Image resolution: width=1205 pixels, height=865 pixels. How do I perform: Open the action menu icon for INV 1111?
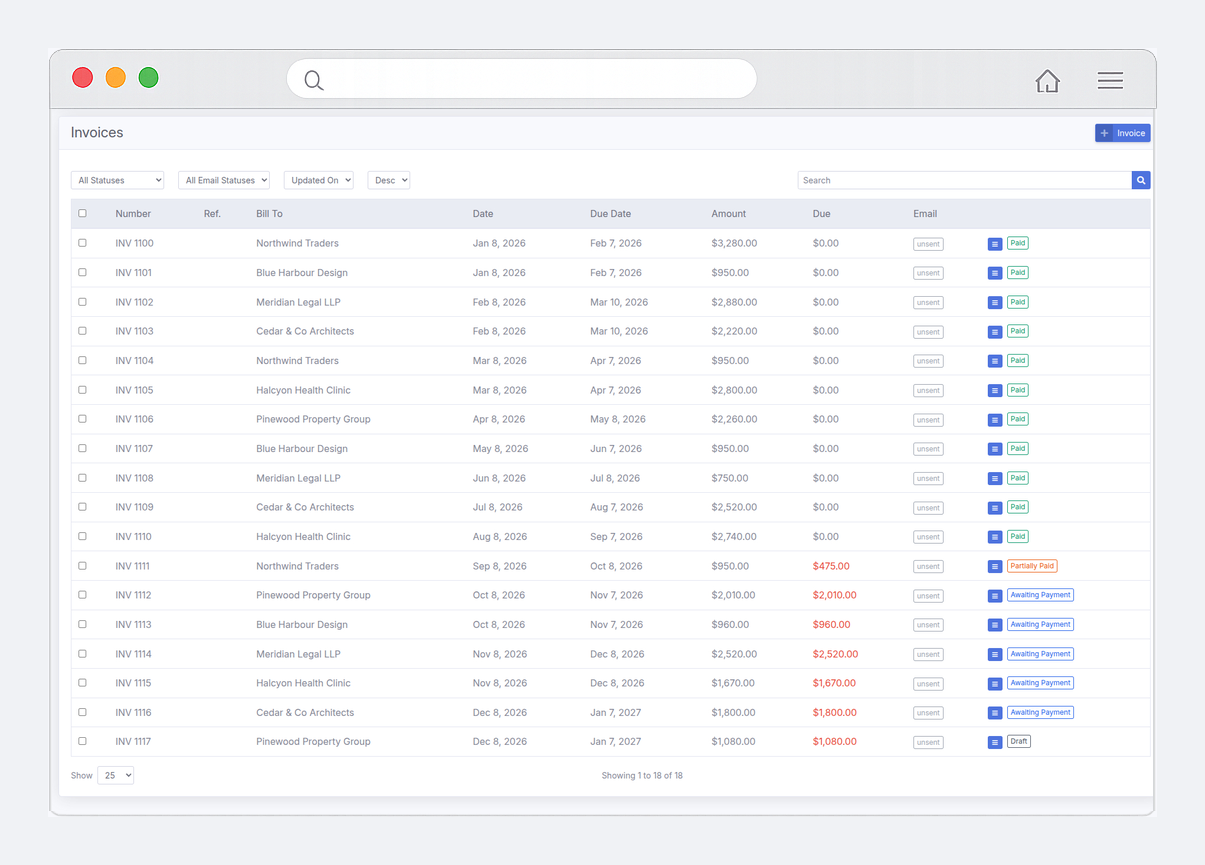pos(995,567)
